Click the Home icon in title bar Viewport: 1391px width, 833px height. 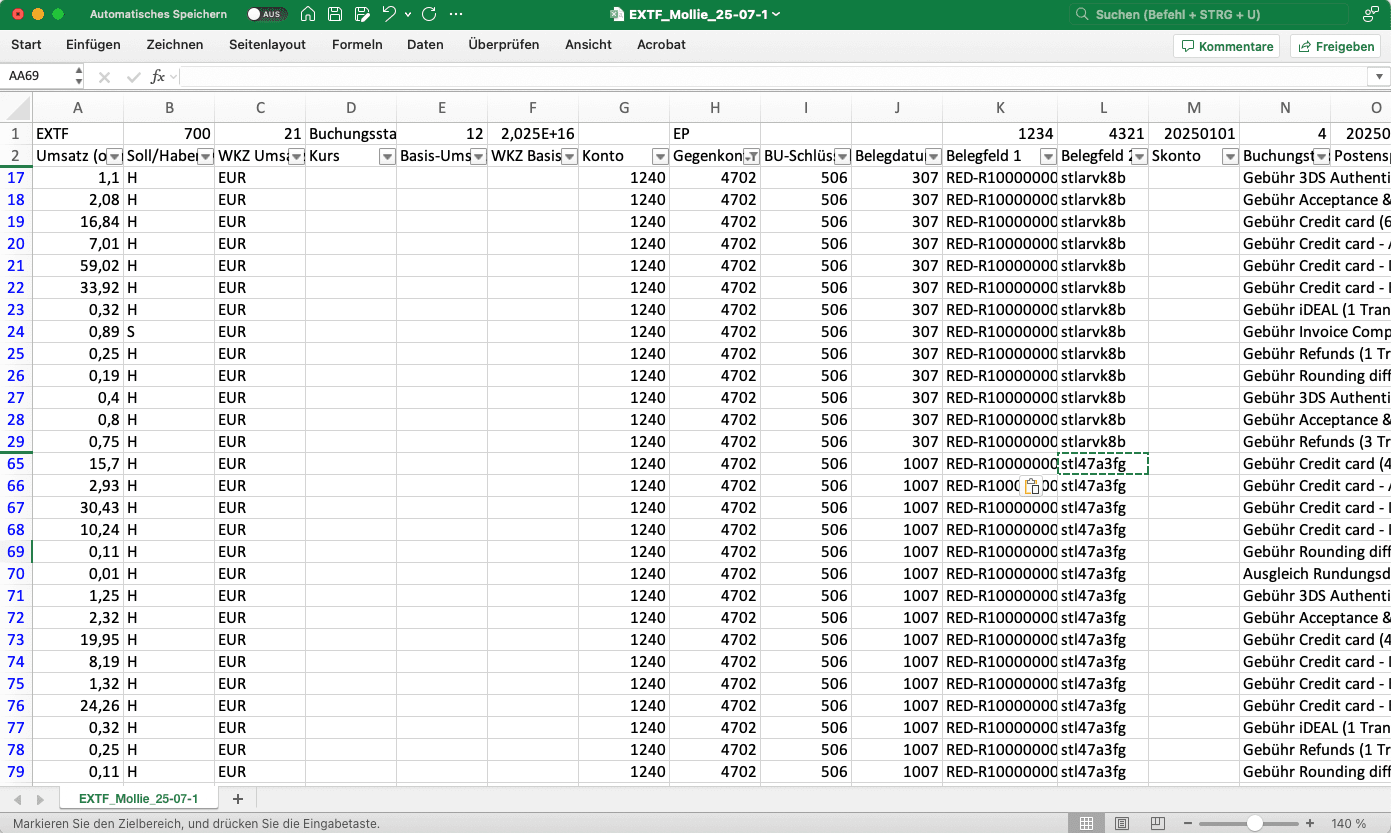(308, 14)
